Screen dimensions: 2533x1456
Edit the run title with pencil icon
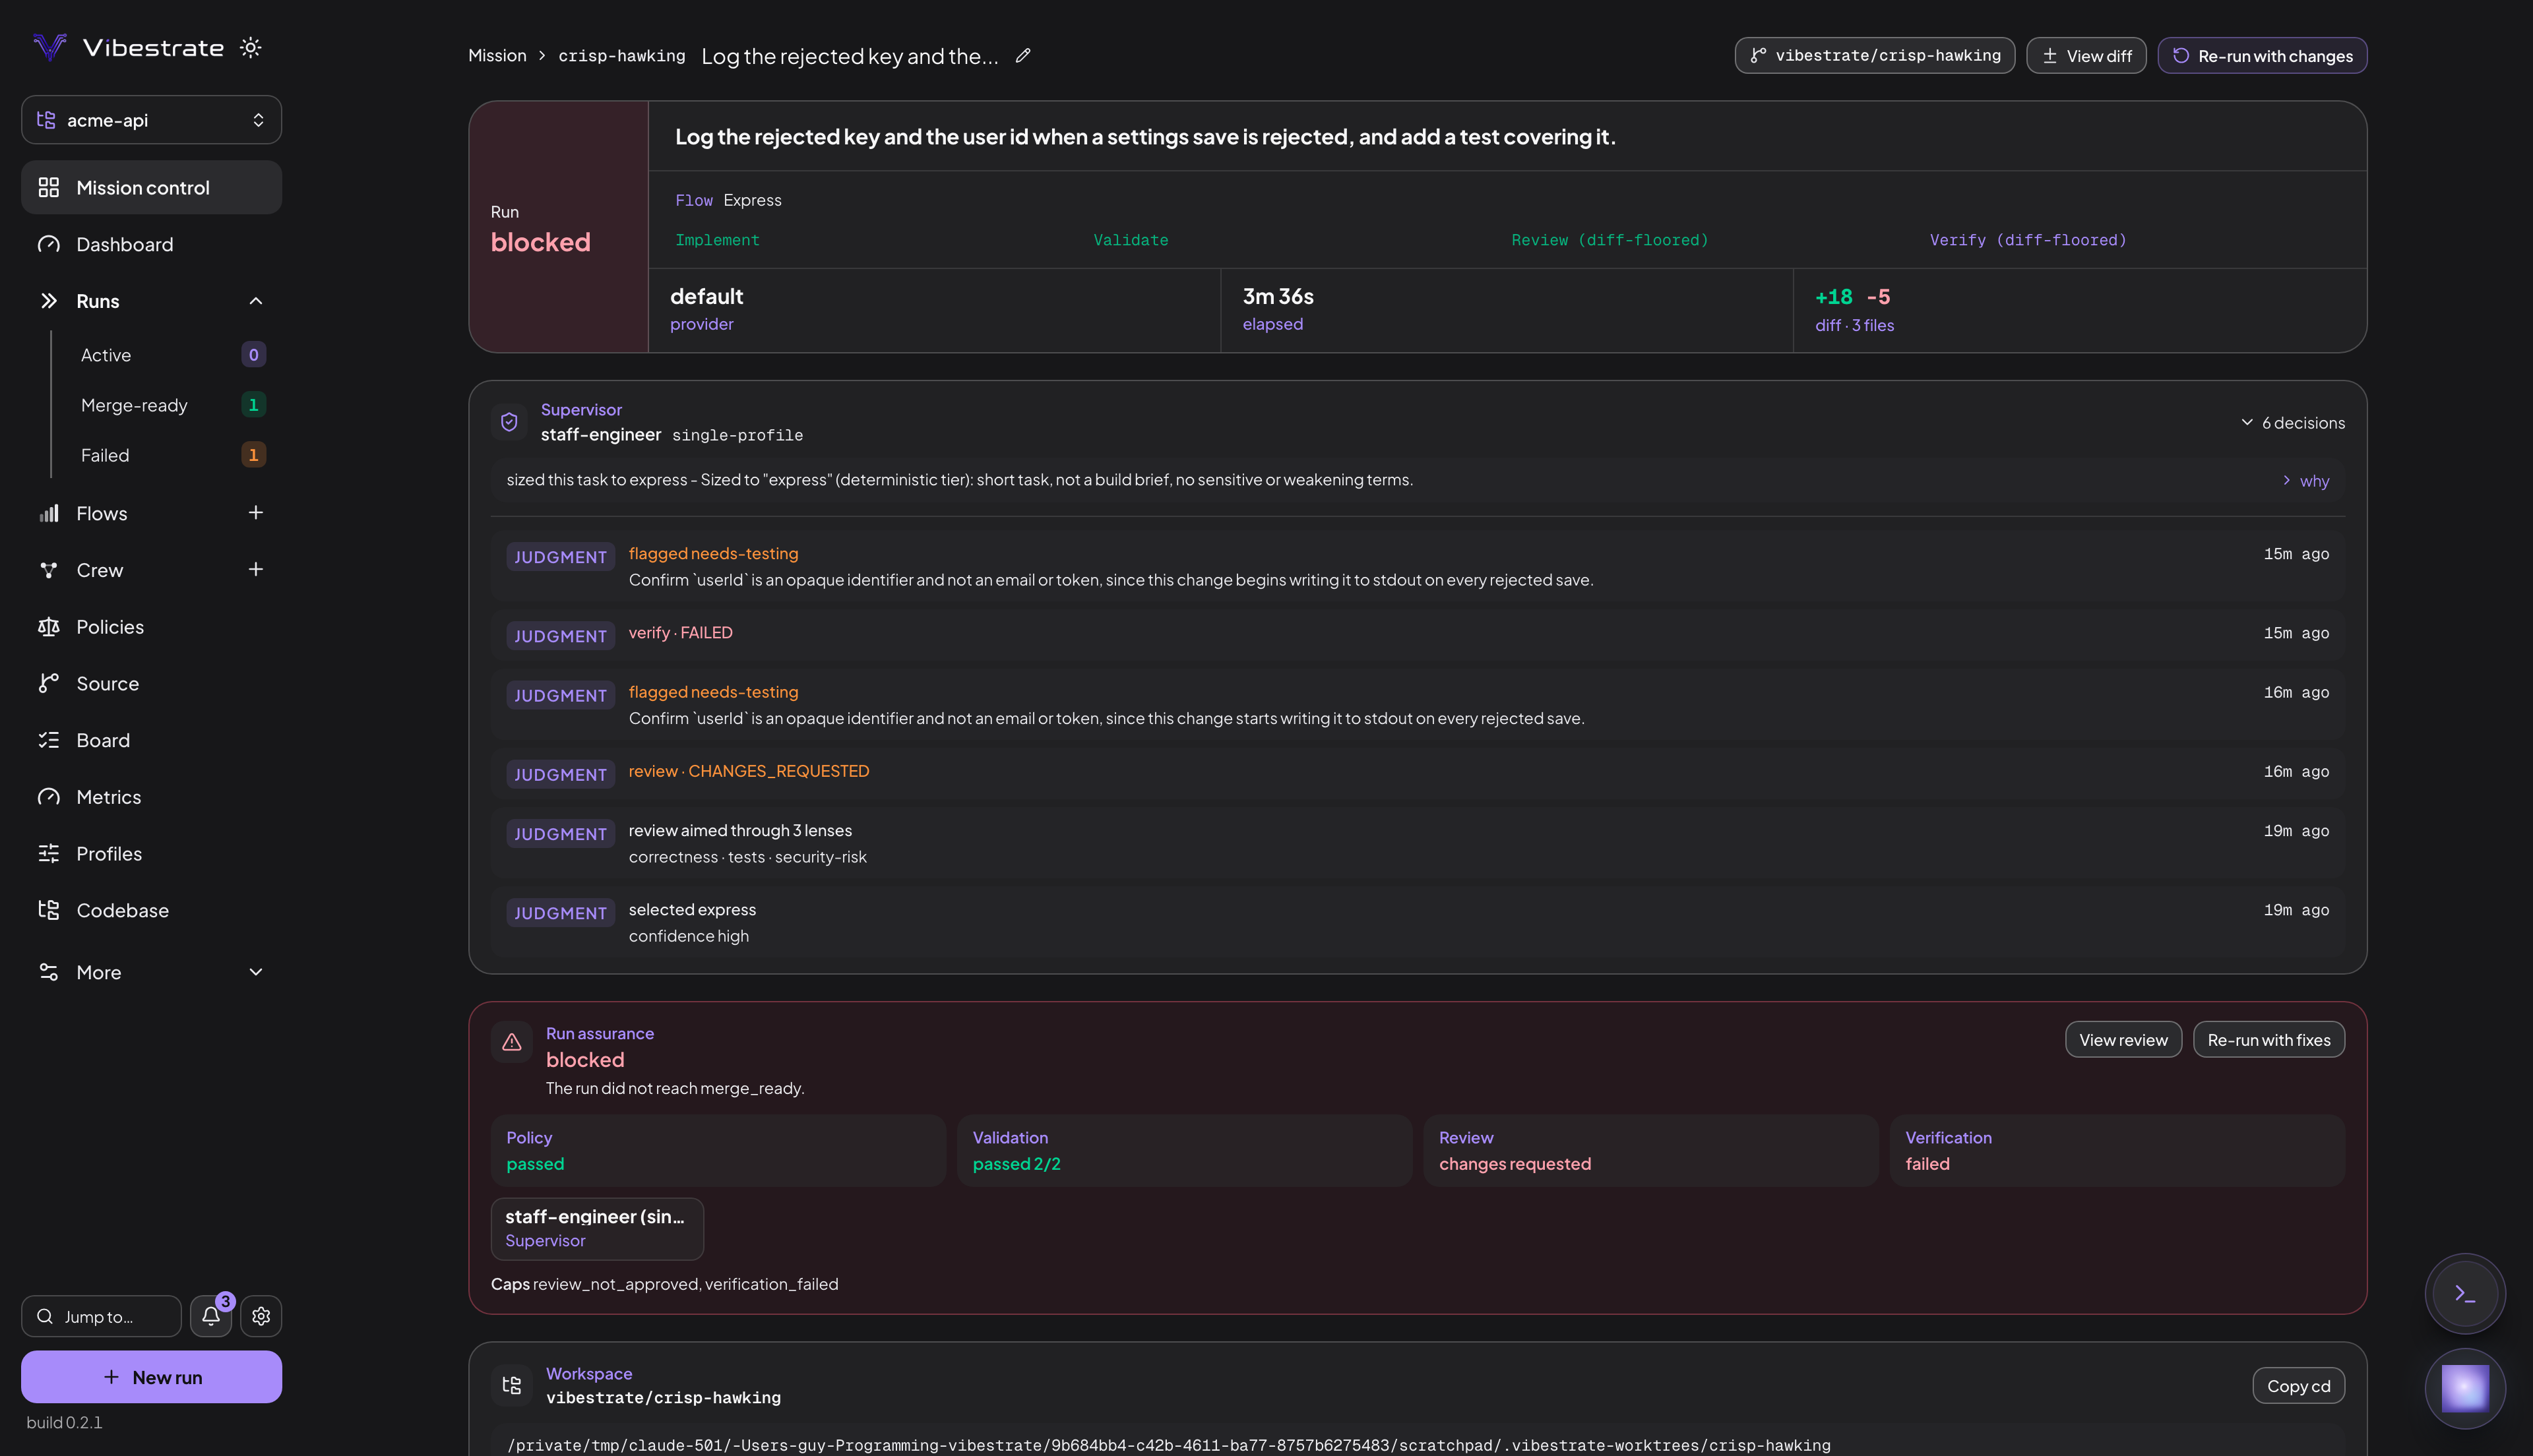click(1023, 56)
